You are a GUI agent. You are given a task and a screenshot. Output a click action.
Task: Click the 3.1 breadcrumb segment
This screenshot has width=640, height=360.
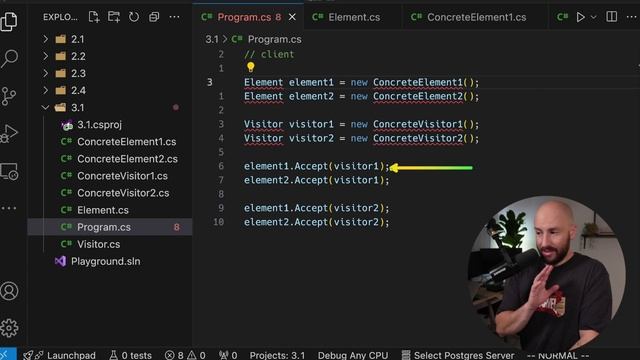[x=212, y=39]
